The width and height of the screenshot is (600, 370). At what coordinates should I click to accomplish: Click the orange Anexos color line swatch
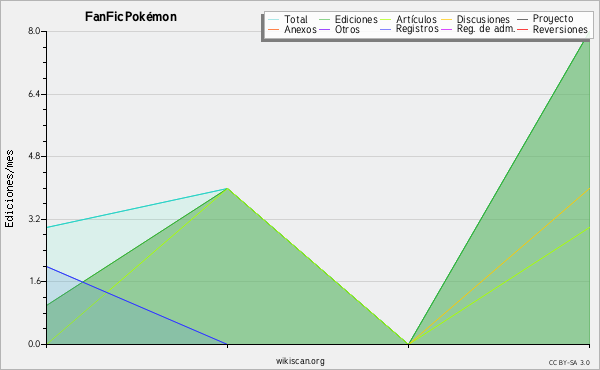tap(274, 29)
